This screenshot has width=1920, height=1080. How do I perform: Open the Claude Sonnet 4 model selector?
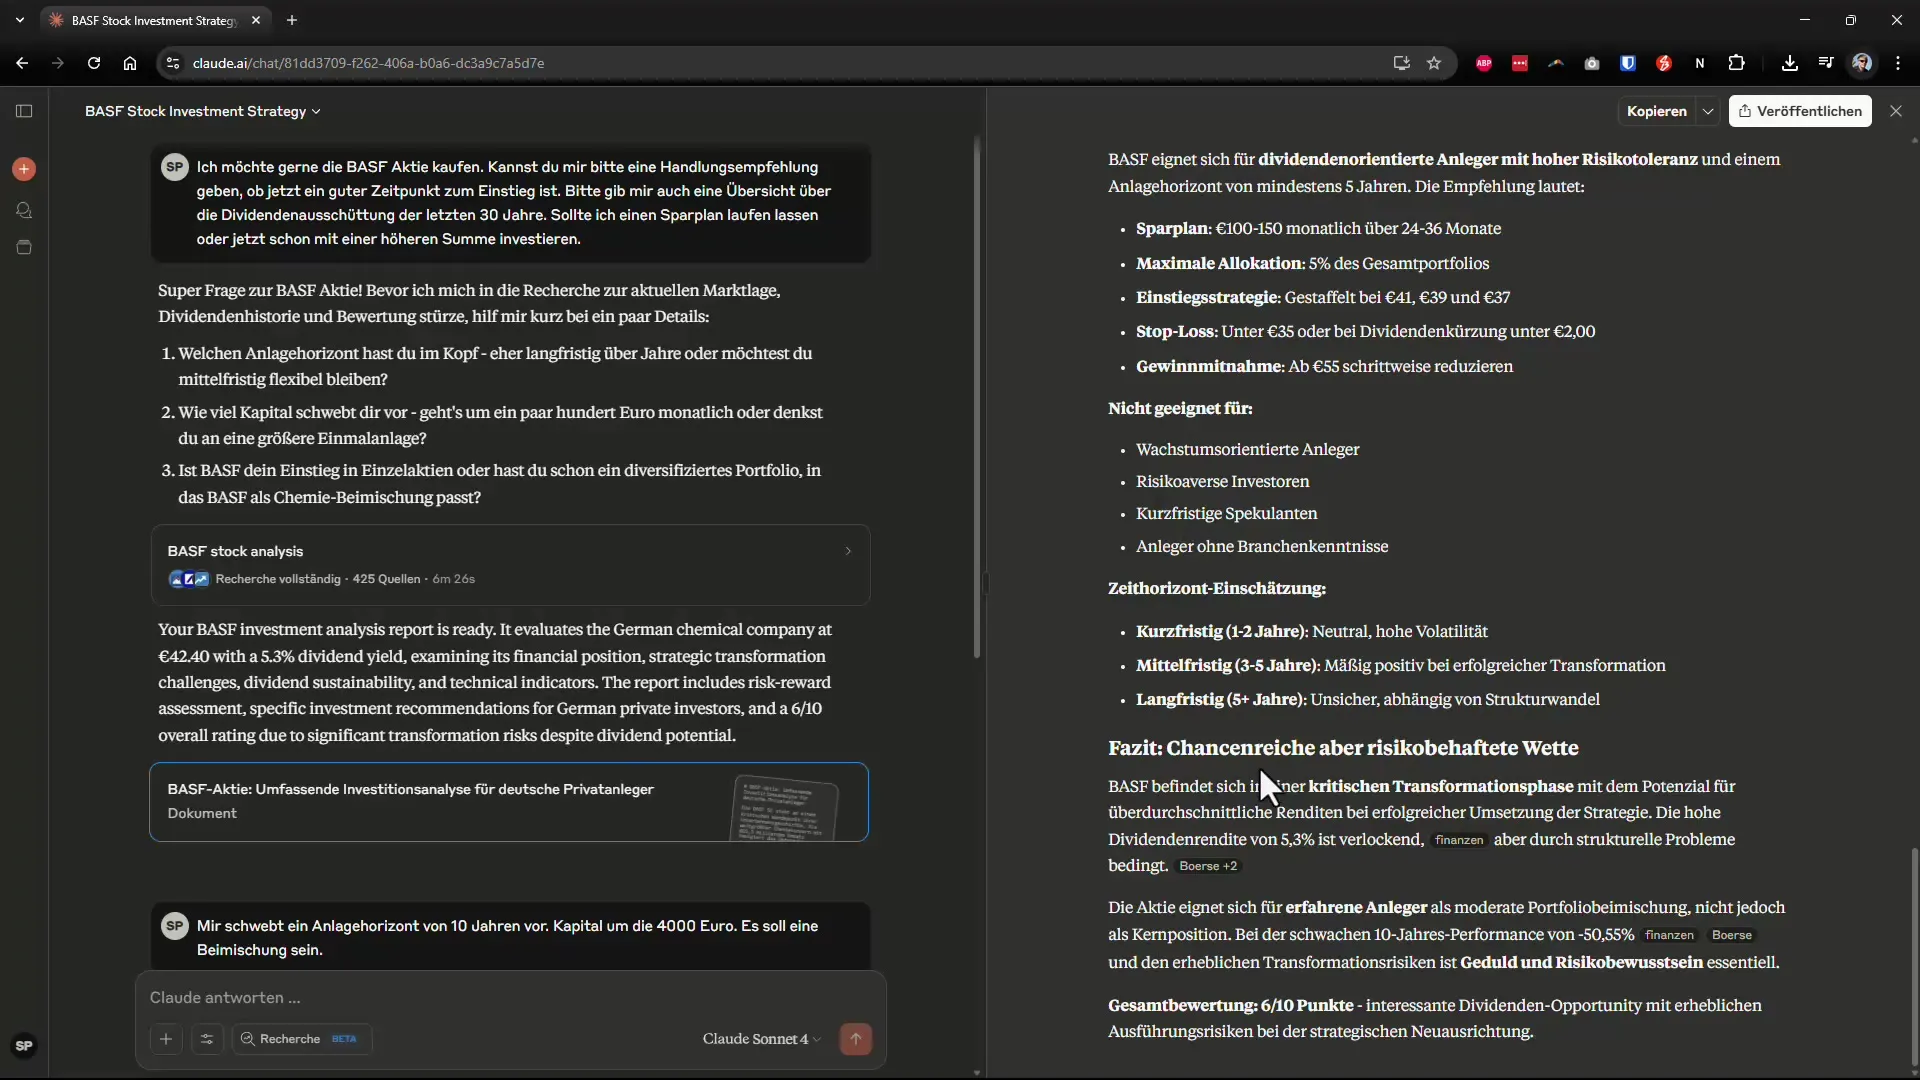[x=761, y=1039]
